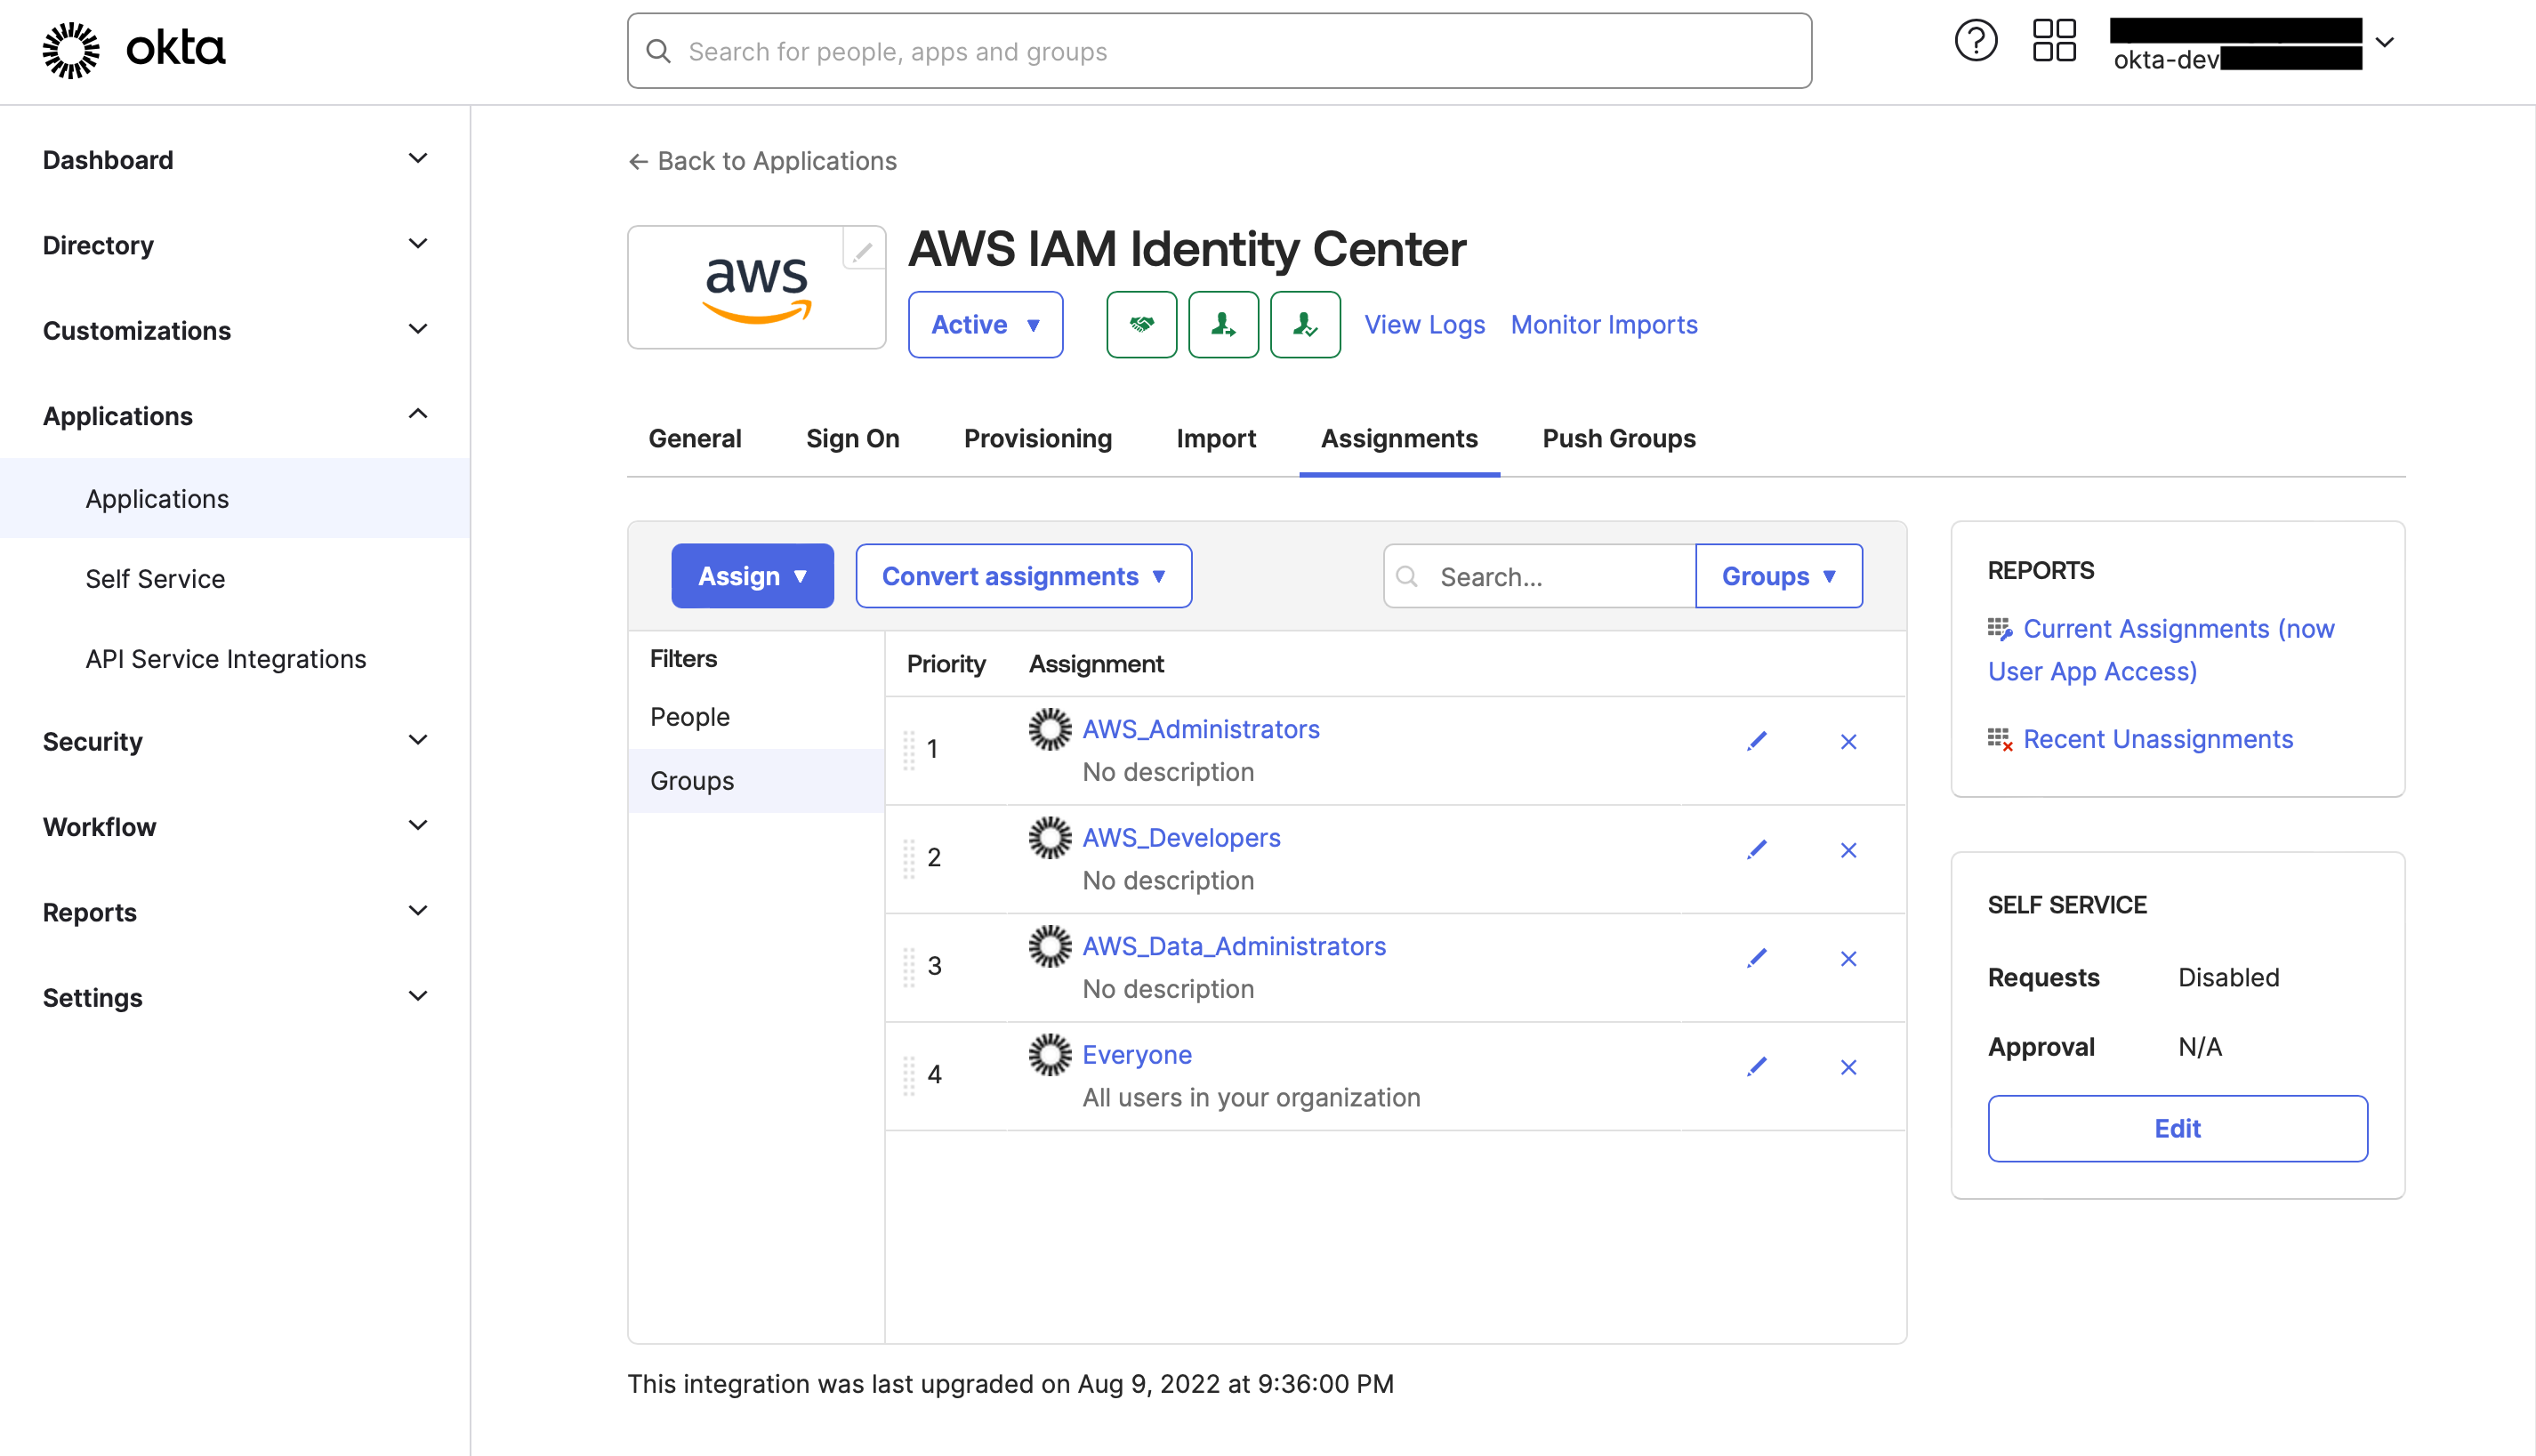Click the handshake configure icon button
The image size is (2536, 1456).
point(1141,324)
